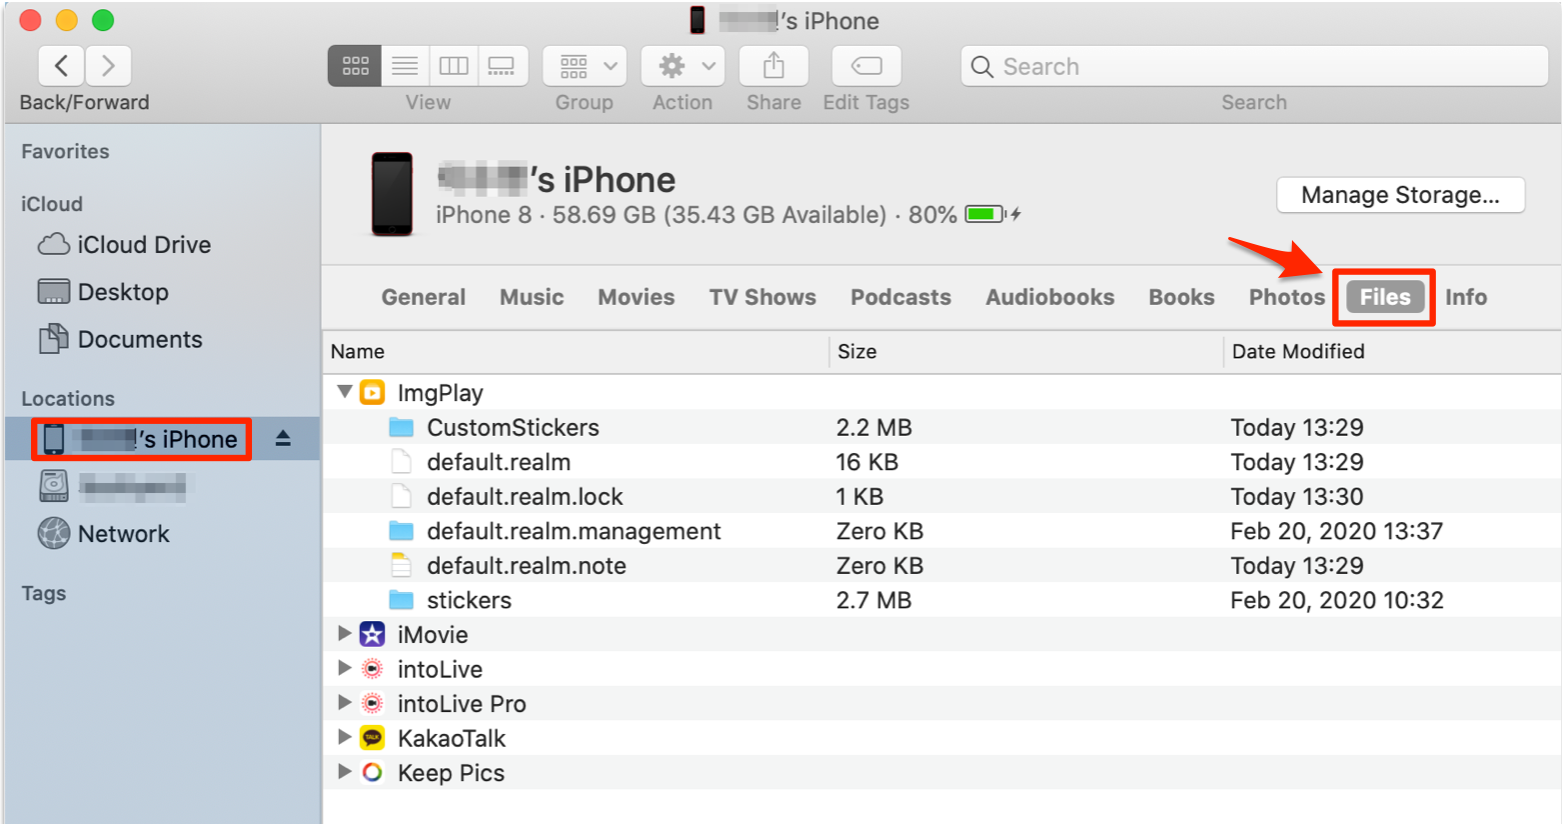The image size is (1562, 824).
Task: Select the default.realm.lock file icon
Action: click(401, 496)
